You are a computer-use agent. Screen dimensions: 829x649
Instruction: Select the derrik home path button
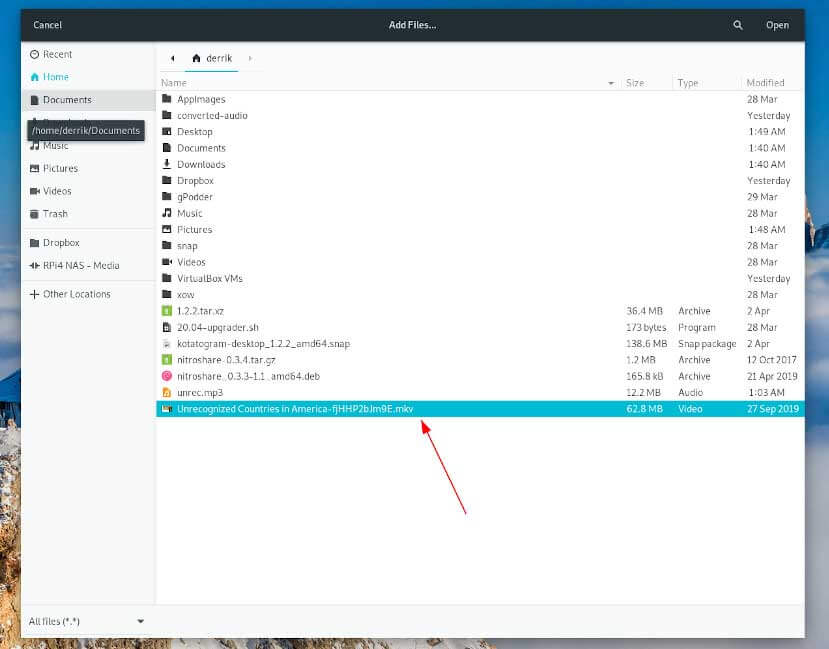click(x=212, y=58)
